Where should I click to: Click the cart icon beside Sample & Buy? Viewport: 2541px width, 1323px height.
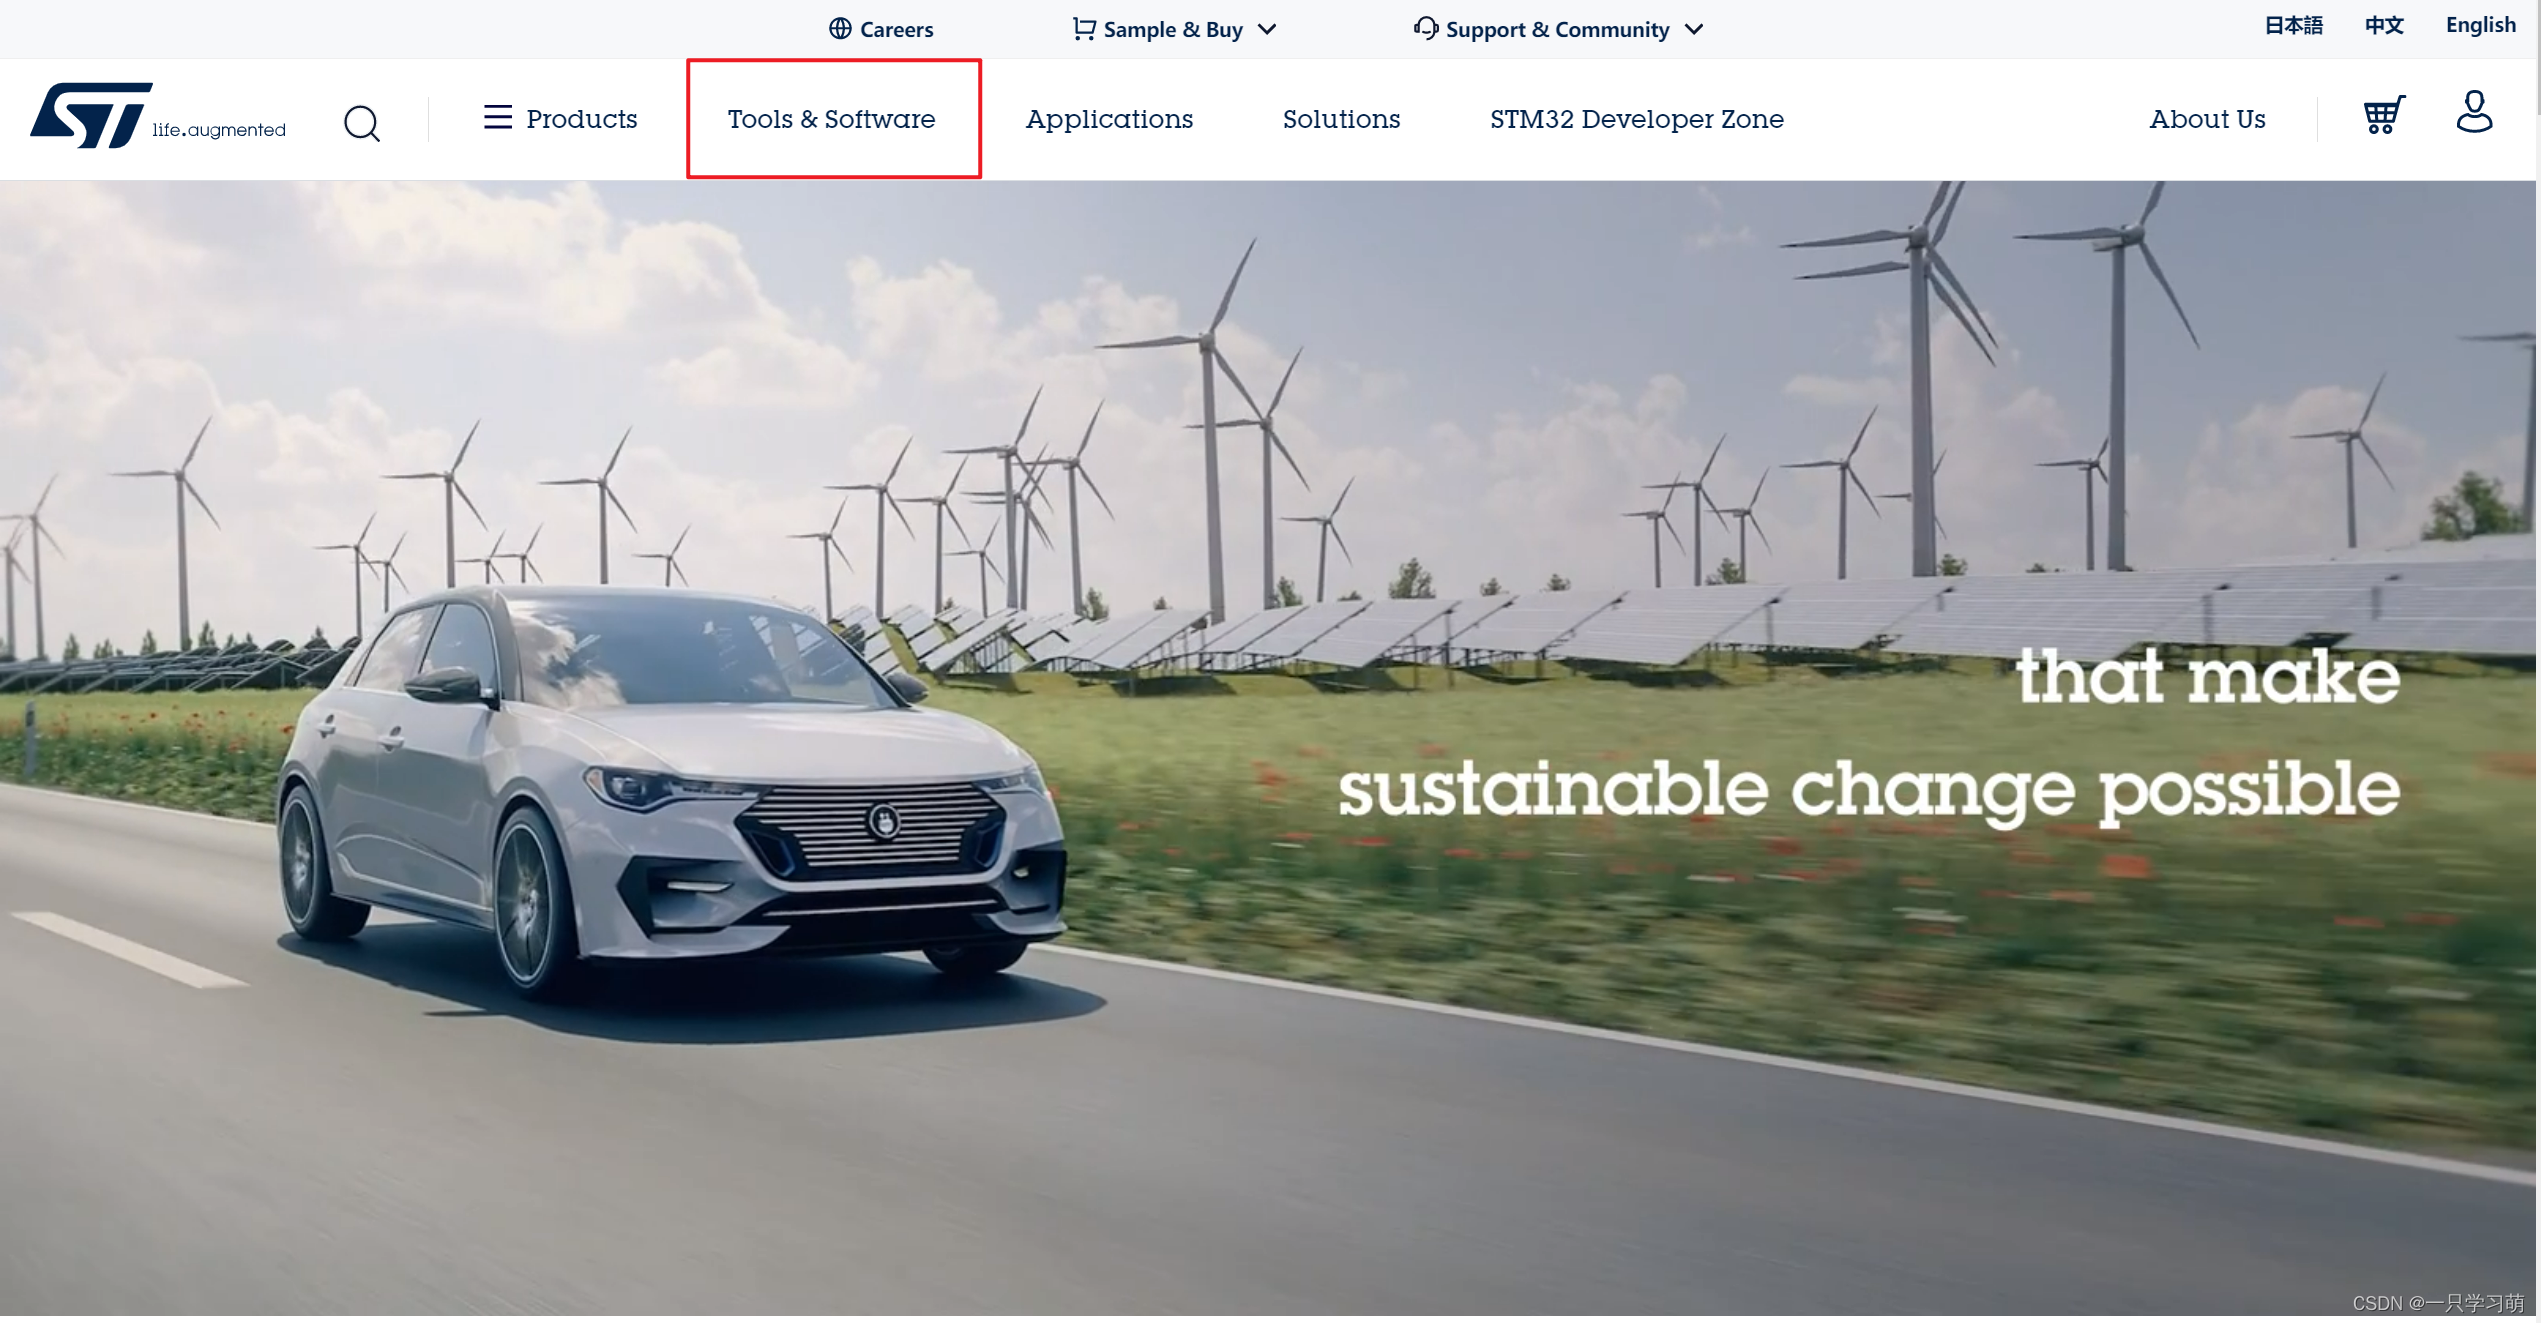coord(1083,29)
